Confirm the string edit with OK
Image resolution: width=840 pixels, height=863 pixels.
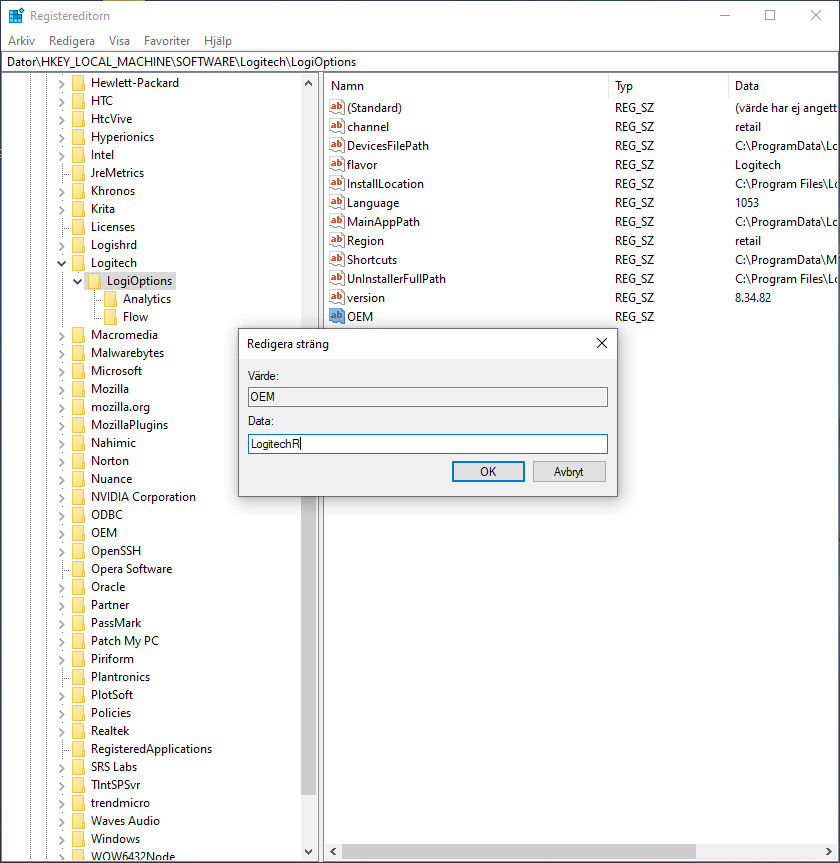click(x=488, y=471)
